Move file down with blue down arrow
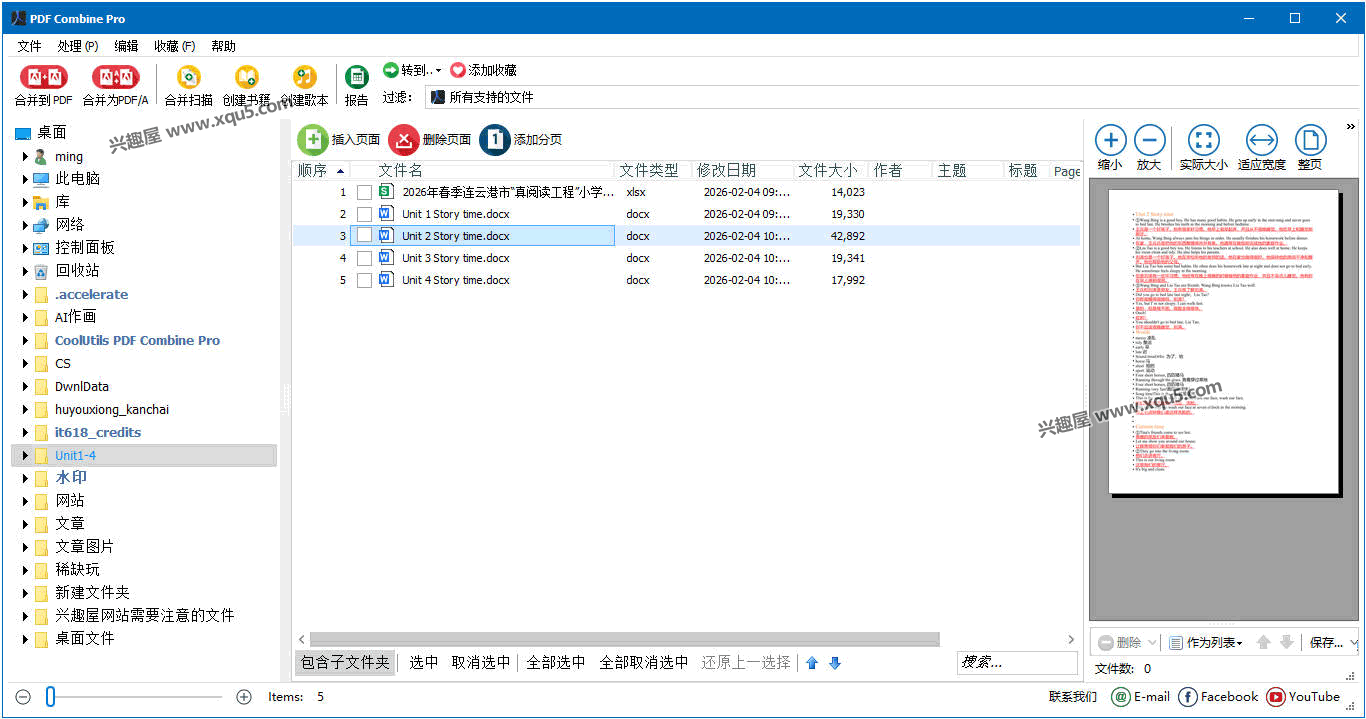 pyautogui.click(x=835, y=662)
